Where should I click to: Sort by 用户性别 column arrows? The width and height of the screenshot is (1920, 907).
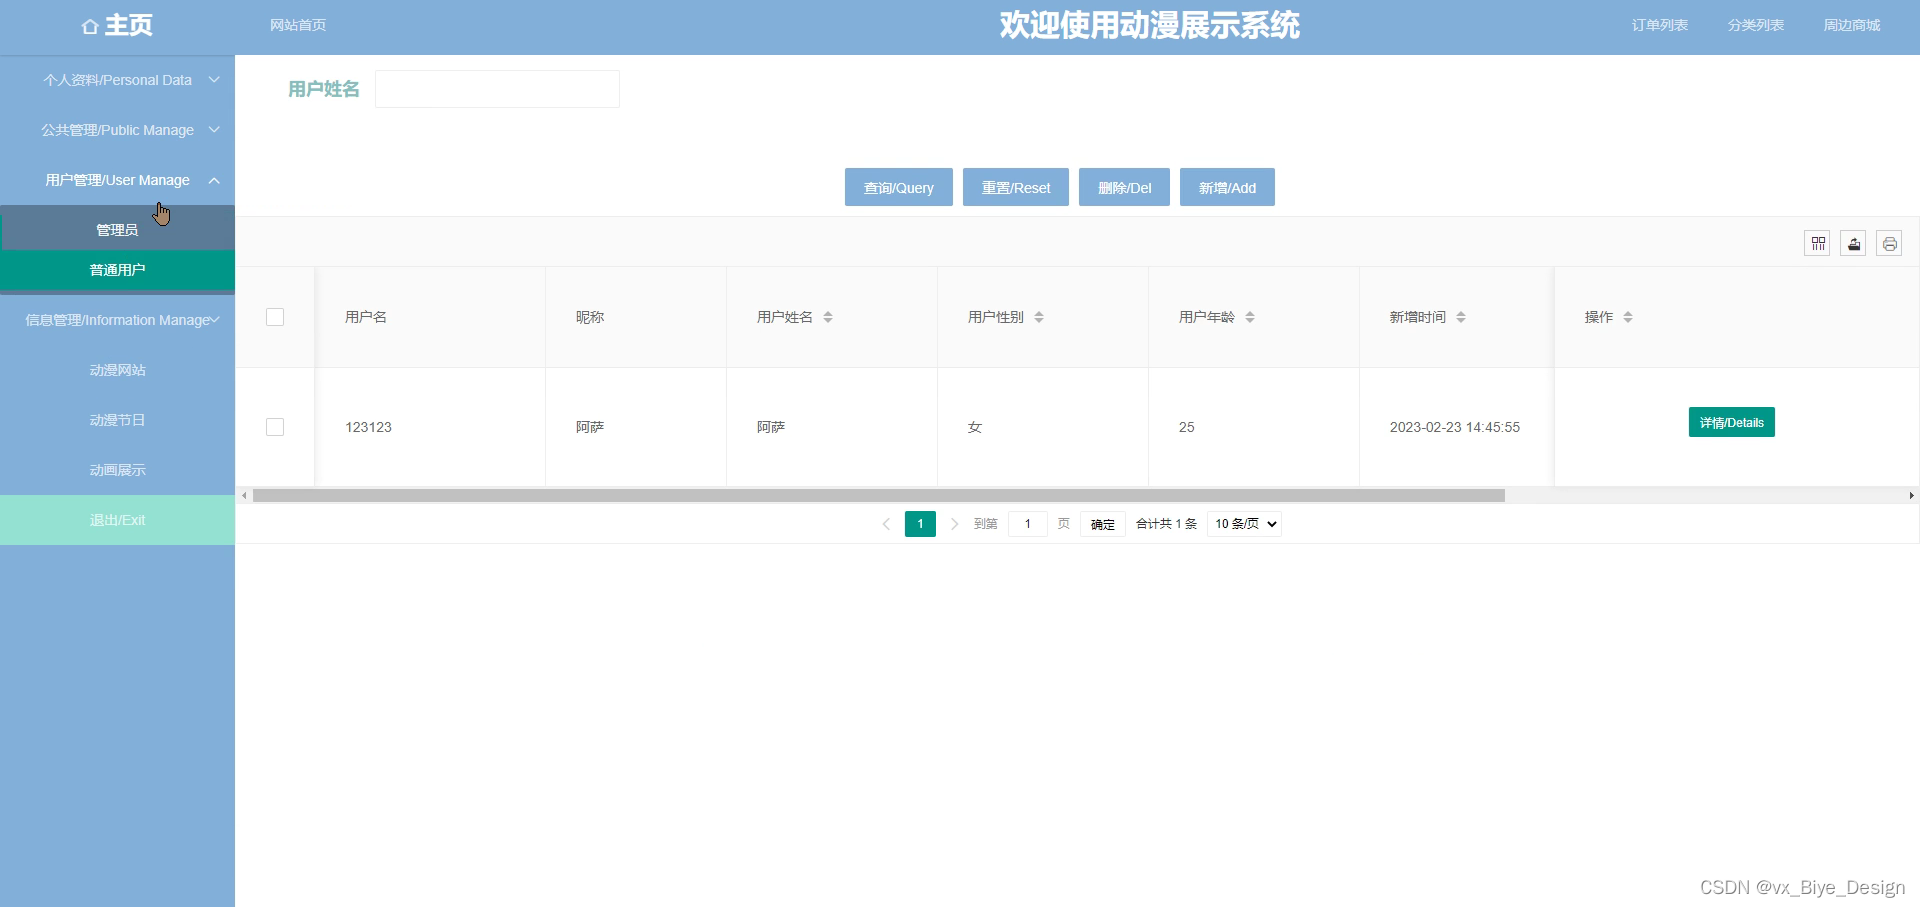coord(1039,317)
